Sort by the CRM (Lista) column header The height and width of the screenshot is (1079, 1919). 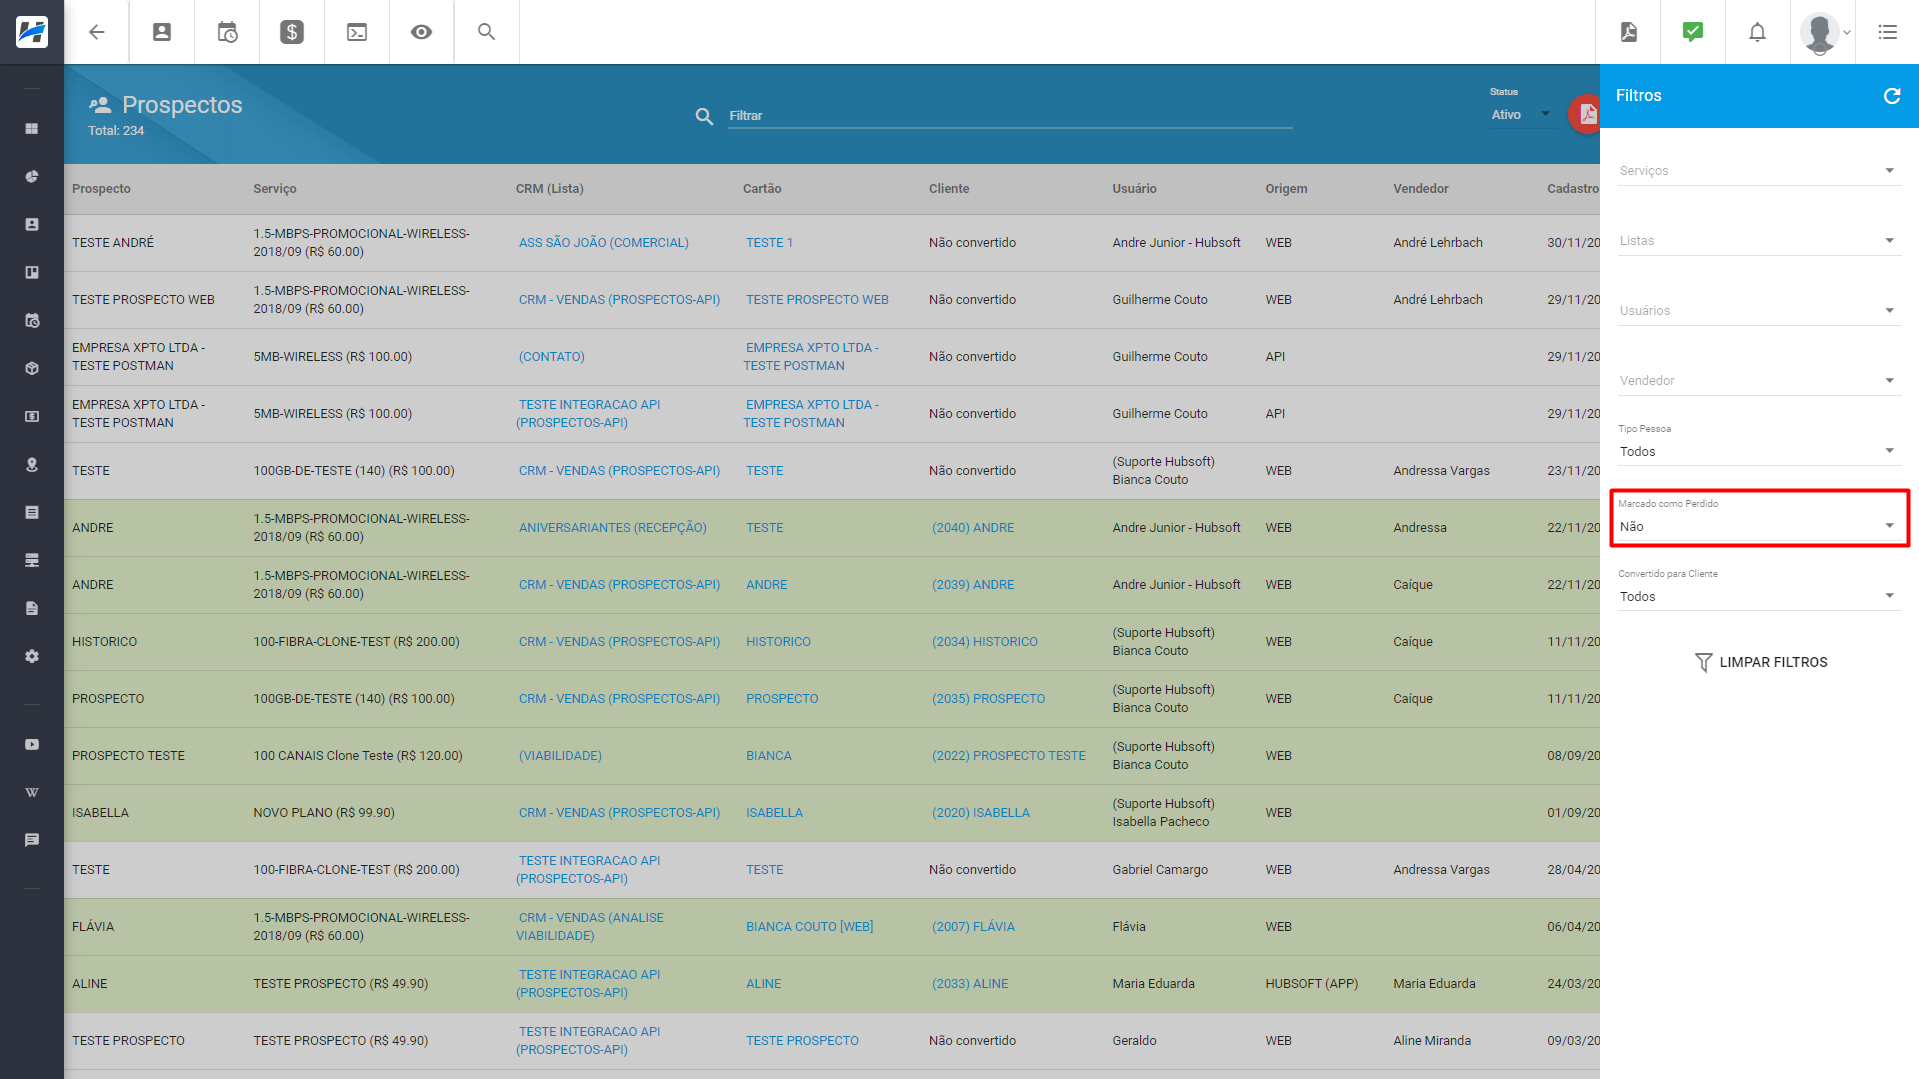[550, 189]
